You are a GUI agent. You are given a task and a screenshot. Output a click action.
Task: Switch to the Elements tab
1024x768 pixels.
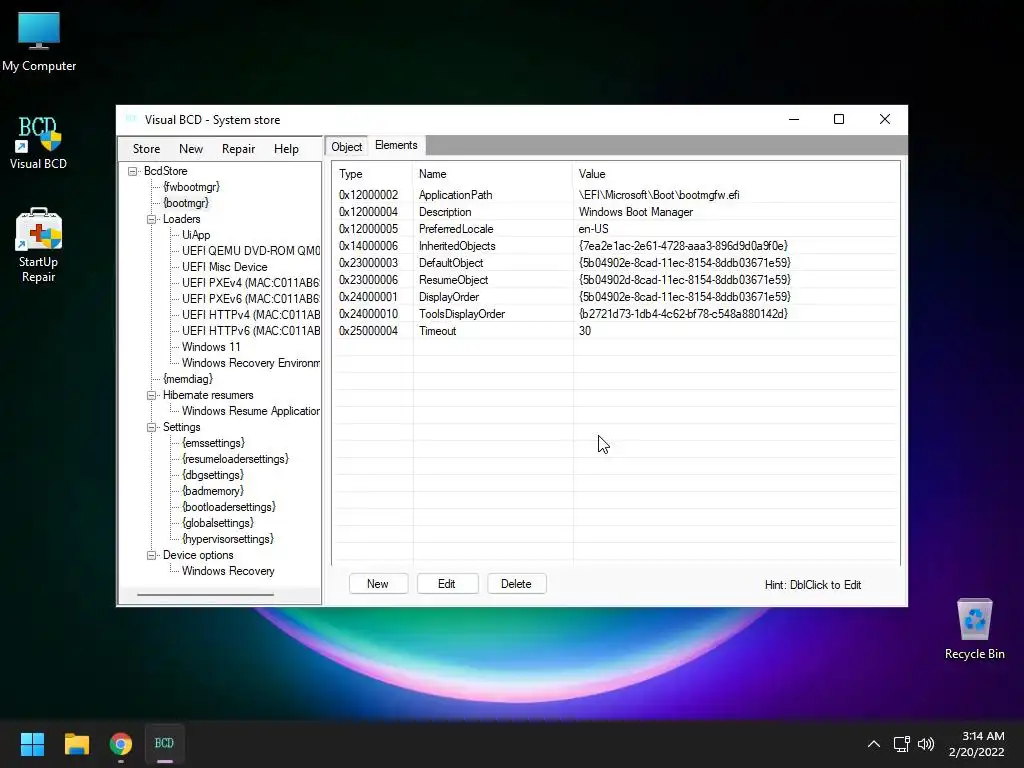[396, 145]
